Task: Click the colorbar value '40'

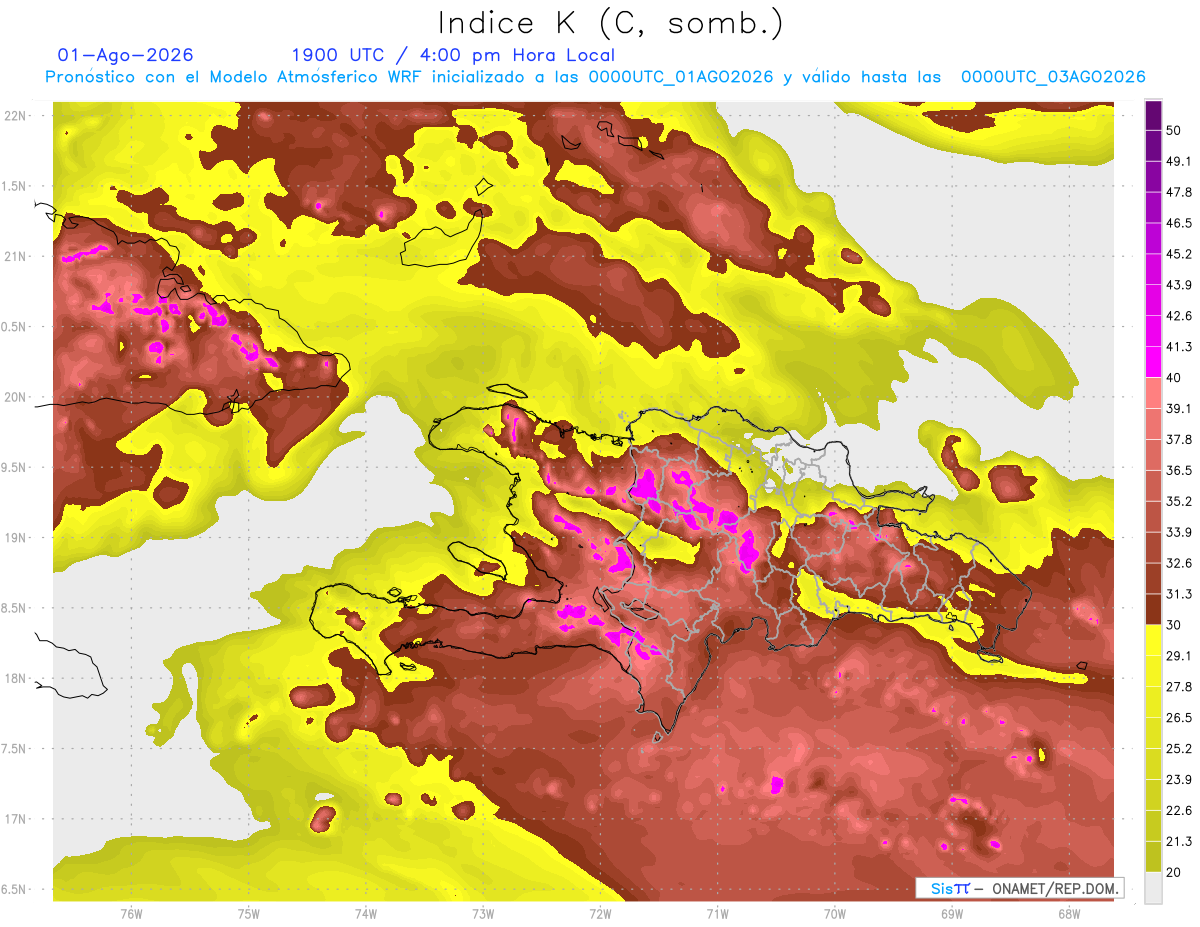Action: point(1174,378)
